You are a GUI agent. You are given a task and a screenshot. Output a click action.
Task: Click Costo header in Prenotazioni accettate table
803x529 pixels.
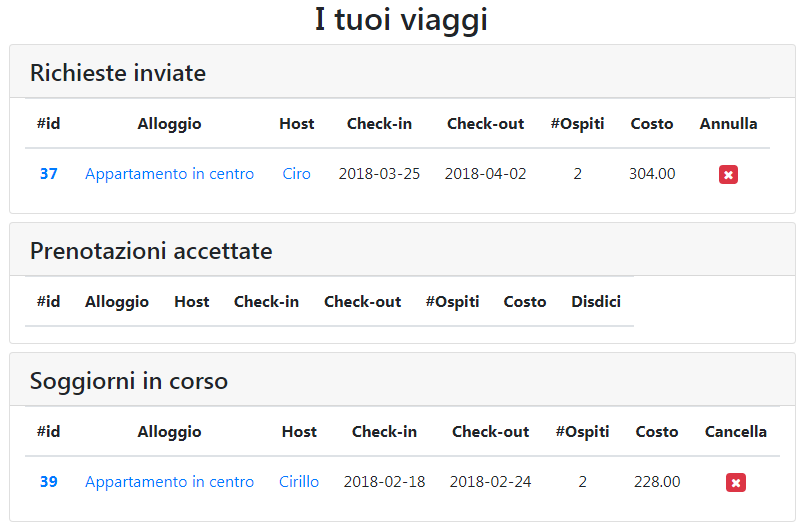pos(524,302)
